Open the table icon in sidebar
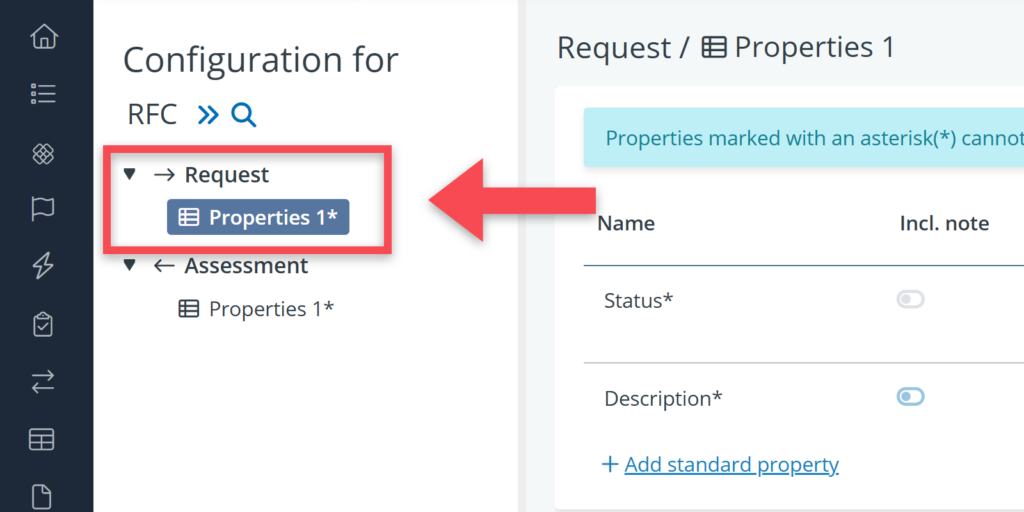Image resolution: width=1024 pixels, height=512 pixels. [x=43, y=439]
